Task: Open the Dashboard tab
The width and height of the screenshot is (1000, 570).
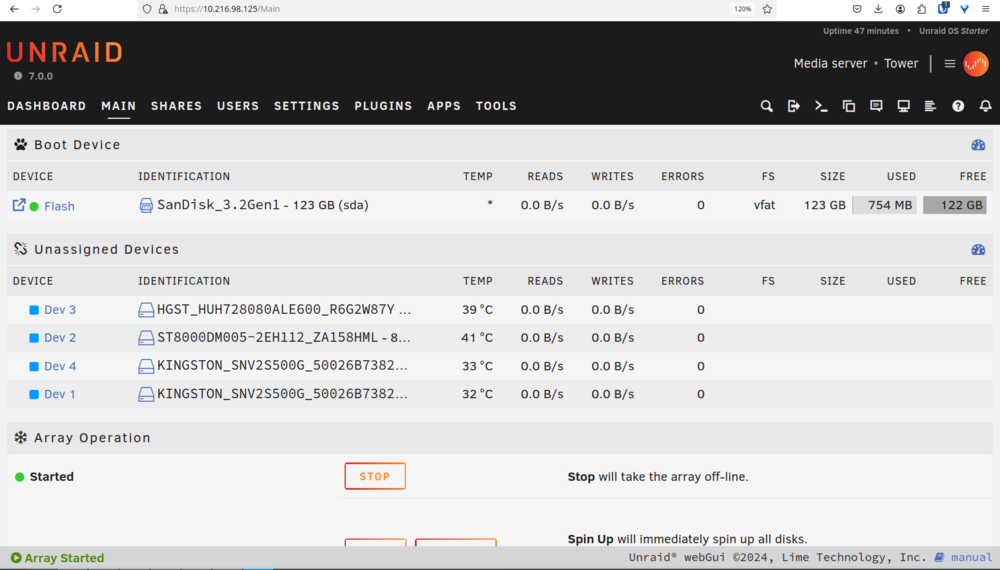Action: tap(47, 106)
